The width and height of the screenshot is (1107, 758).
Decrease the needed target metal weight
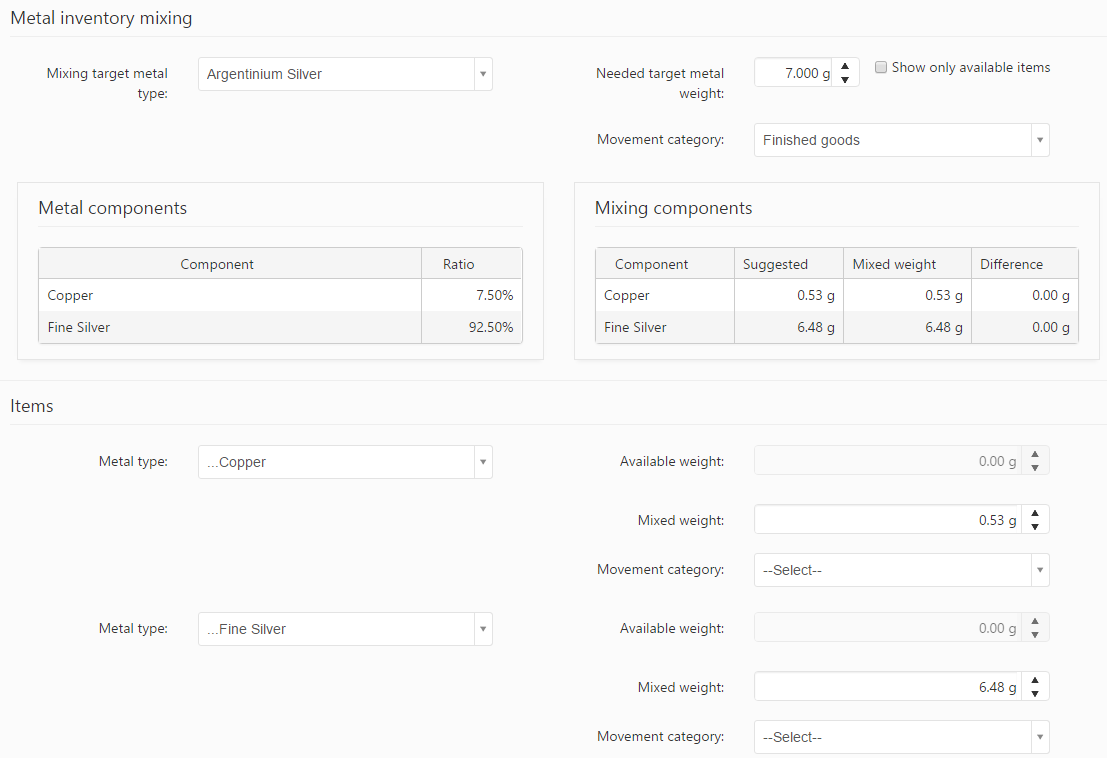(845, 80)
